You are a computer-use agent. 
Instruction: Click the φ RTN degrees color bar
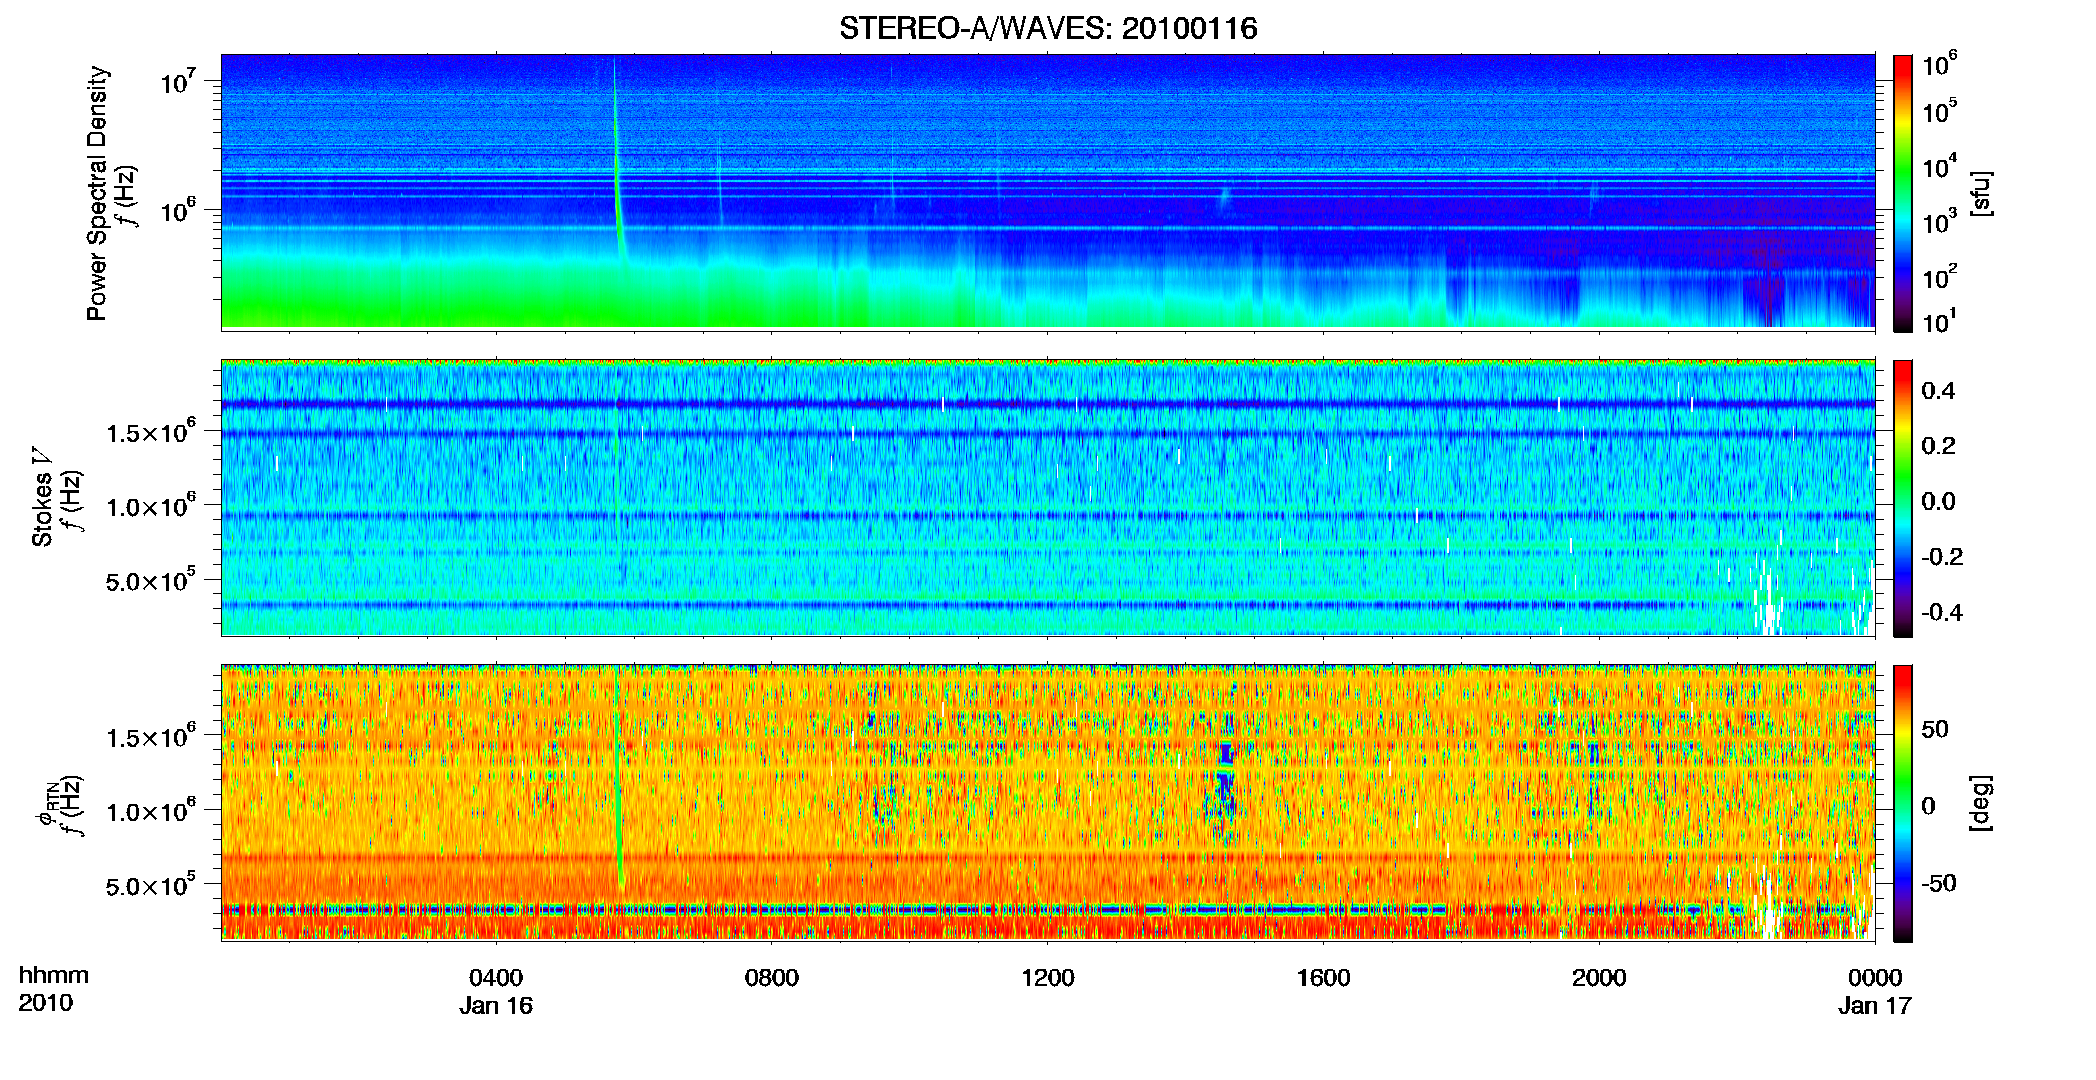pyautogui.click(x=1903, y=803)
